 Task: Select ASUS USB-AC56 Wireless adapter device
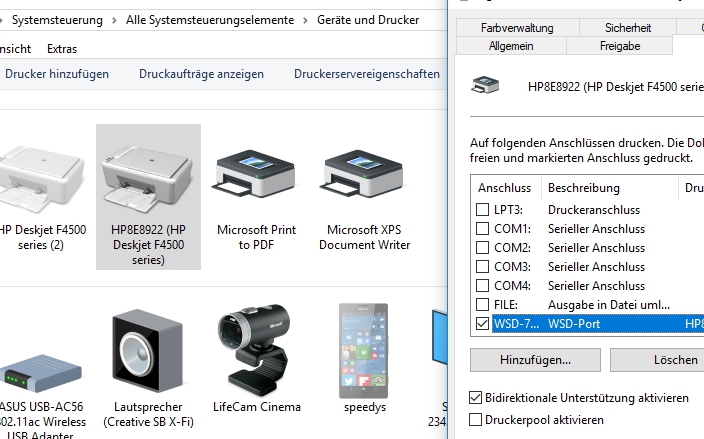coord(41,373)
